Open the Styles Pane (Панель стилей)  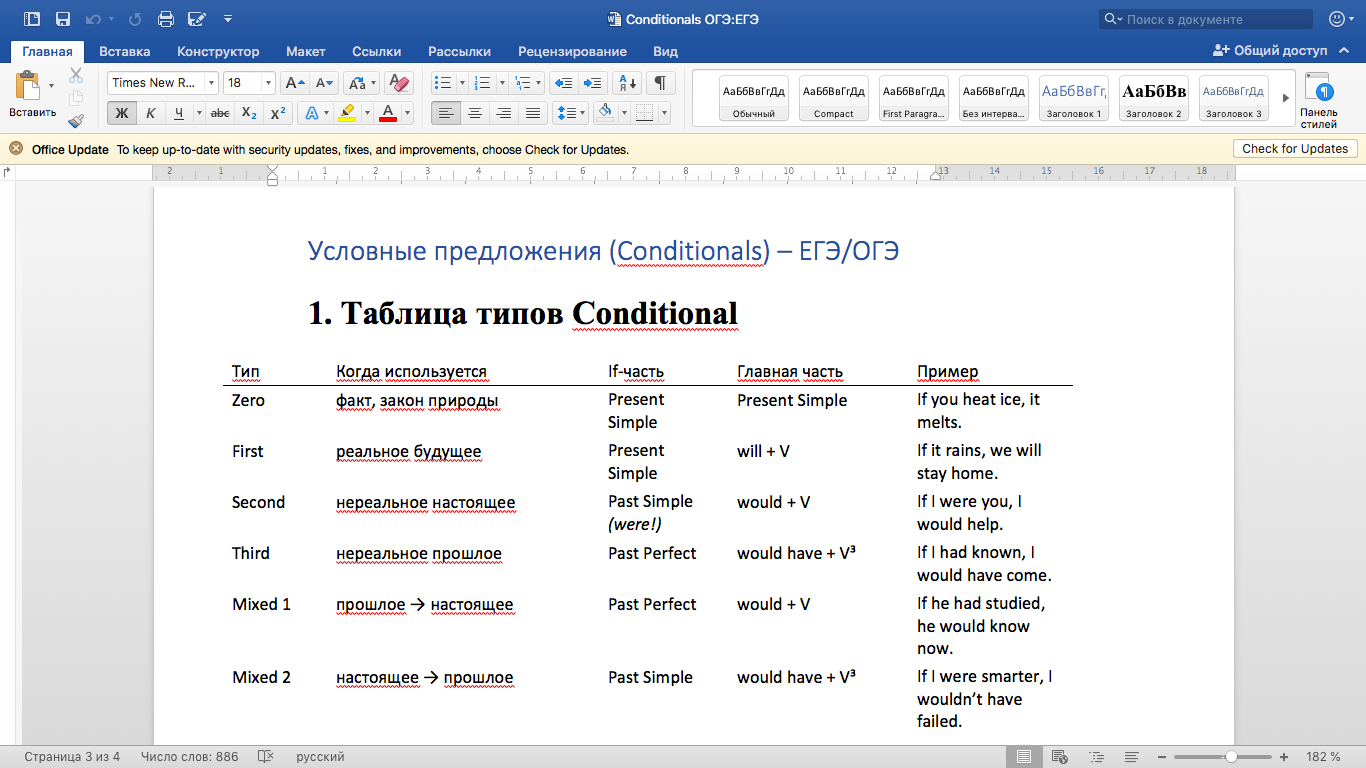pyautogui.click(x=1318, y=101)
